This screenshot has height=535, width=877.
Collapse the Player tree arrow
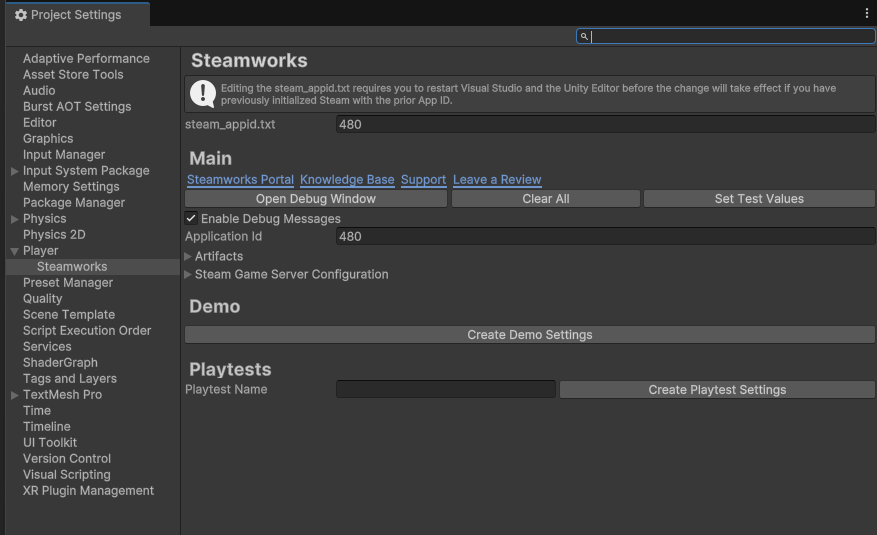click(x=15, y=251)
